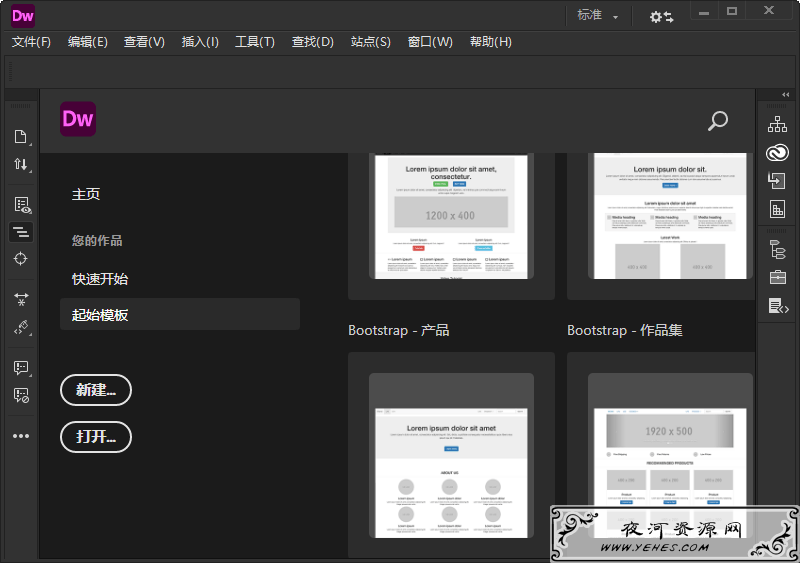Click the File Management arrows icon
The width and height of the screenshot is (800, 563).
pos(20,164)
